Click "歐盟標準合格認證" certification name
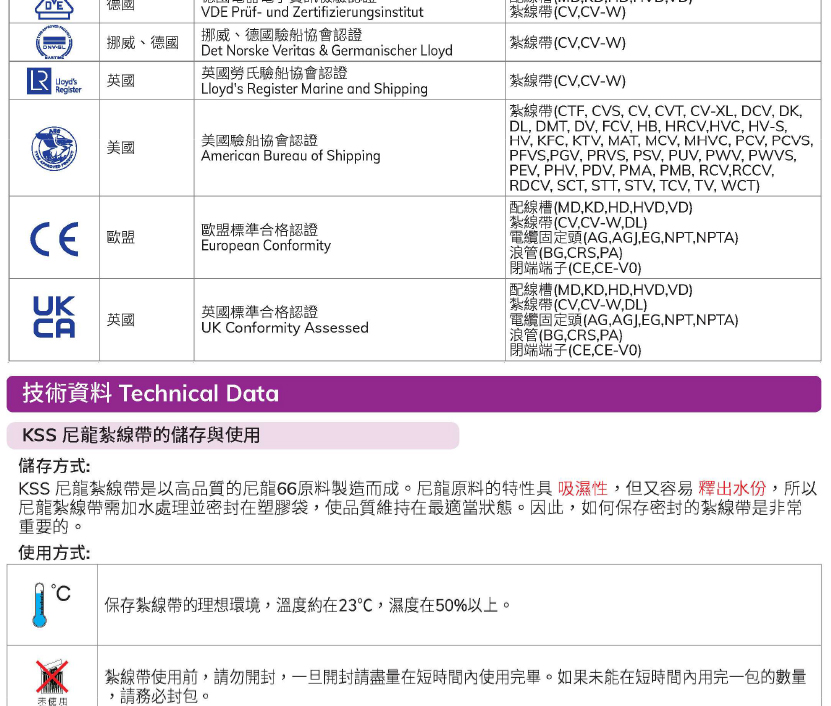Screen dimensions: 831x706 pyautogui.click(x=260, y=230)
